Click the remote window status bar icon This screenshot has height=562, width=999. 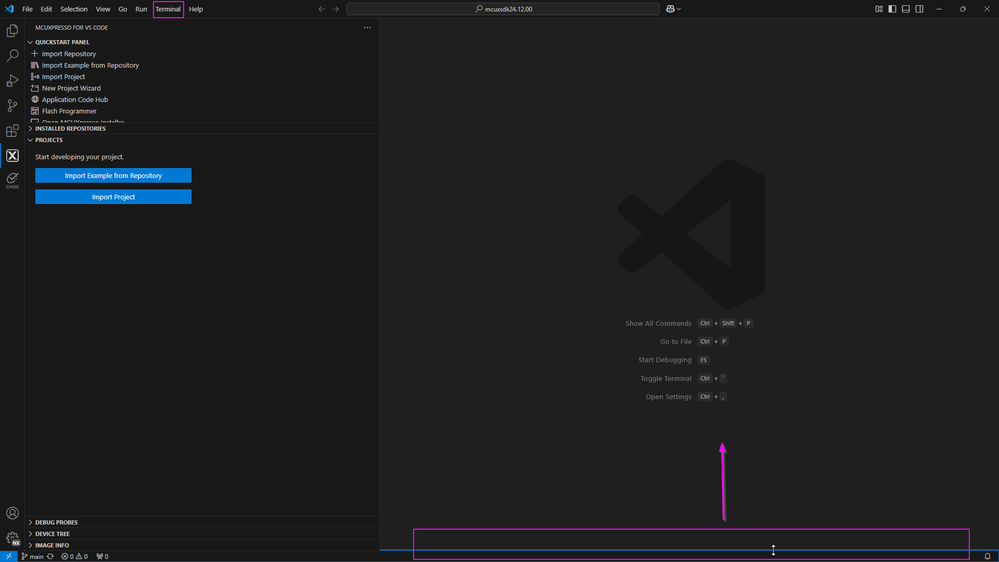[8, 556]
